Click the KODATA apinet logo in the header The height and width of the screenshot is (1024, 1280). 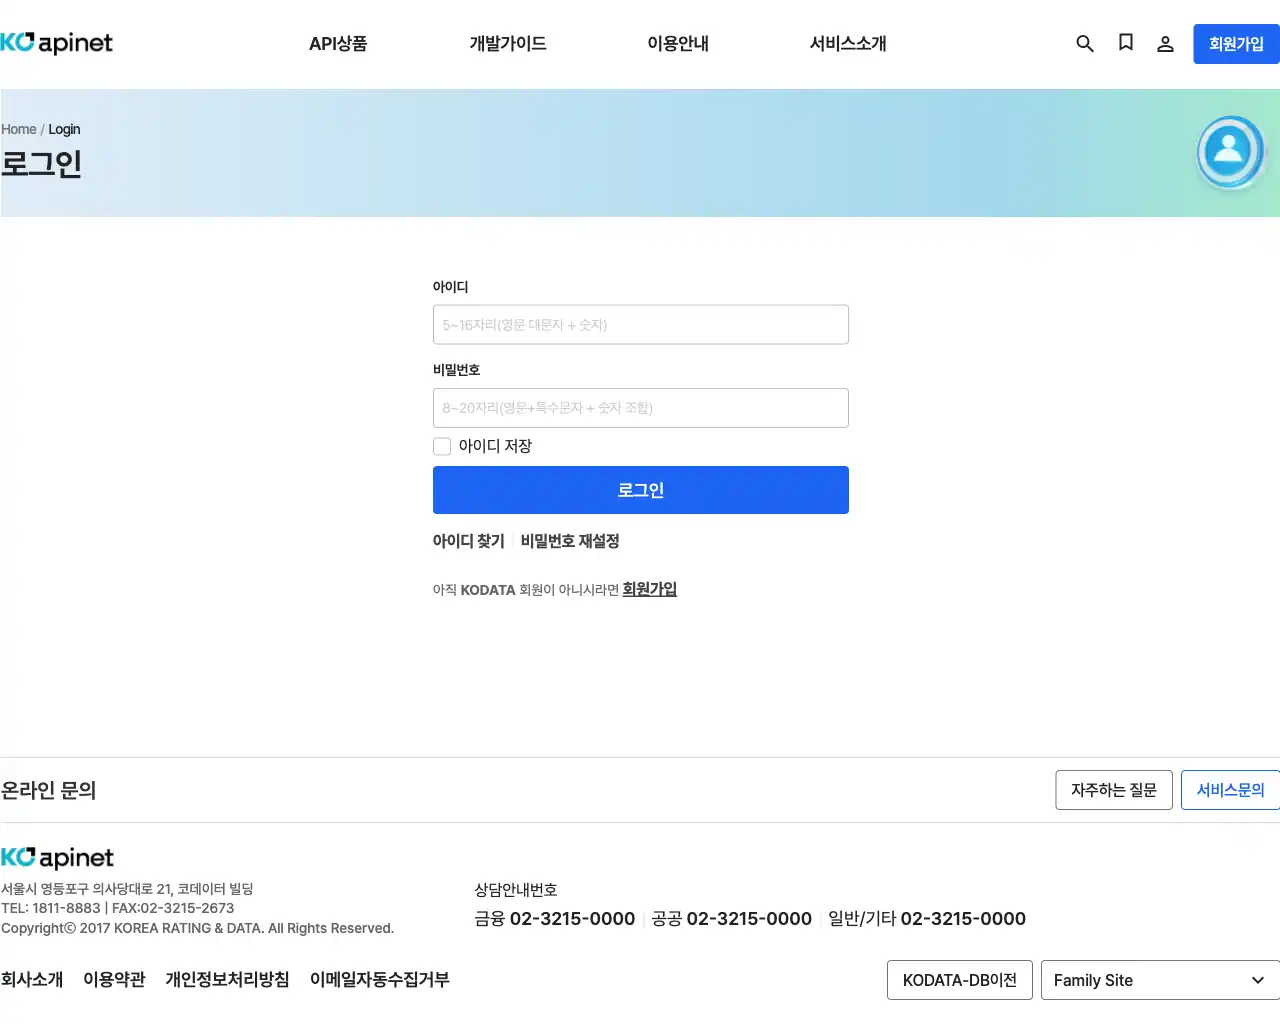click(57, 43)
